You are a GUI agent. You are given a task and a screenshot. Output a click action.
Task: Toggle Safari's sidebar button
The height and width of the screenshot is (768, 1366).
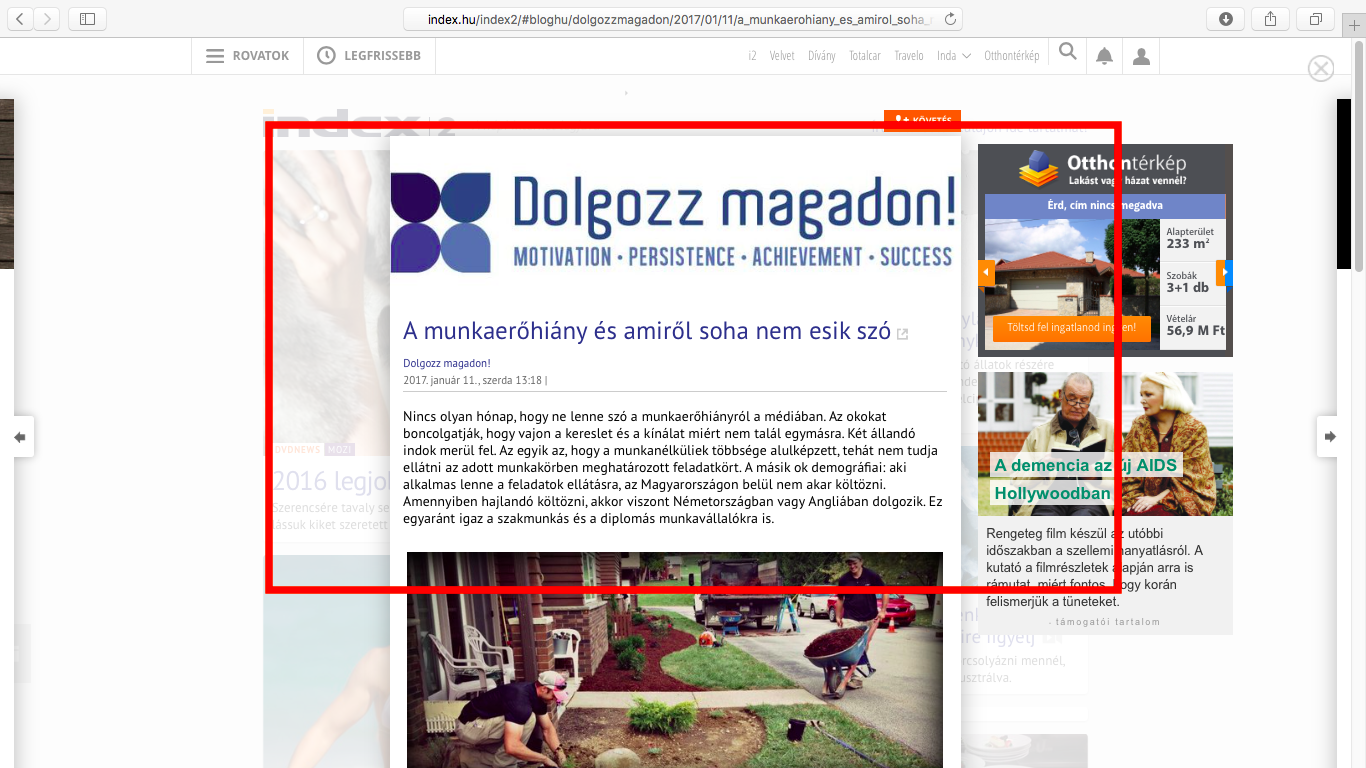tap(88, 18)
